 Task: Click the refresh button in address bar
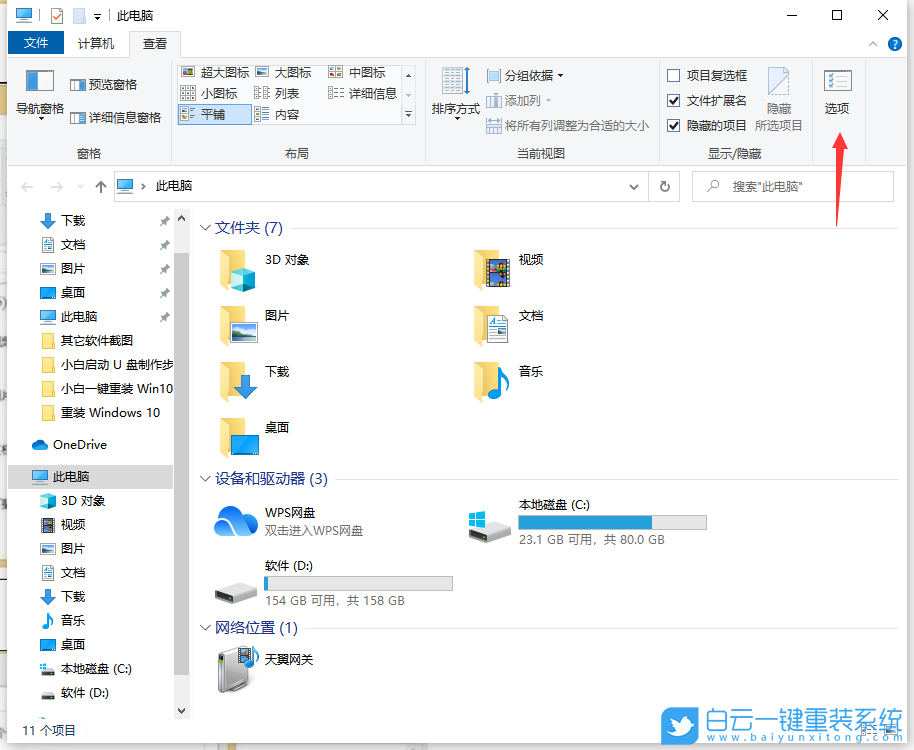point(664,186)
